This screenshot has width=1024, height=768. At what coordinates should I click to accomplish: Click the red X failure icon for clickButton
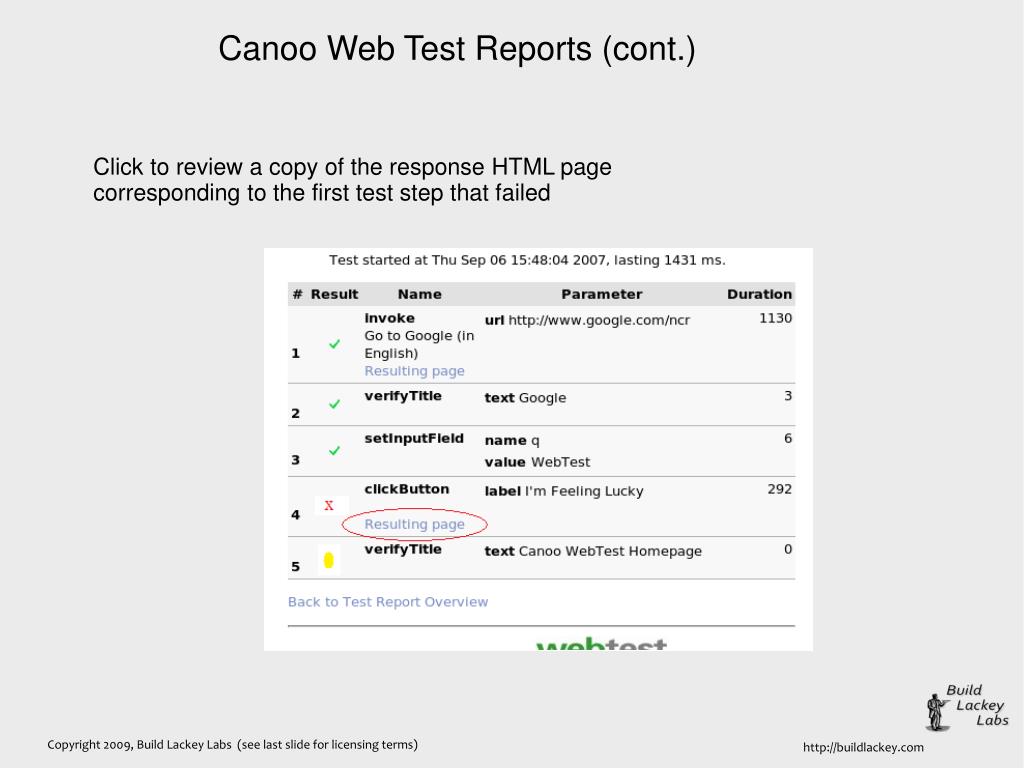point(329,505)
